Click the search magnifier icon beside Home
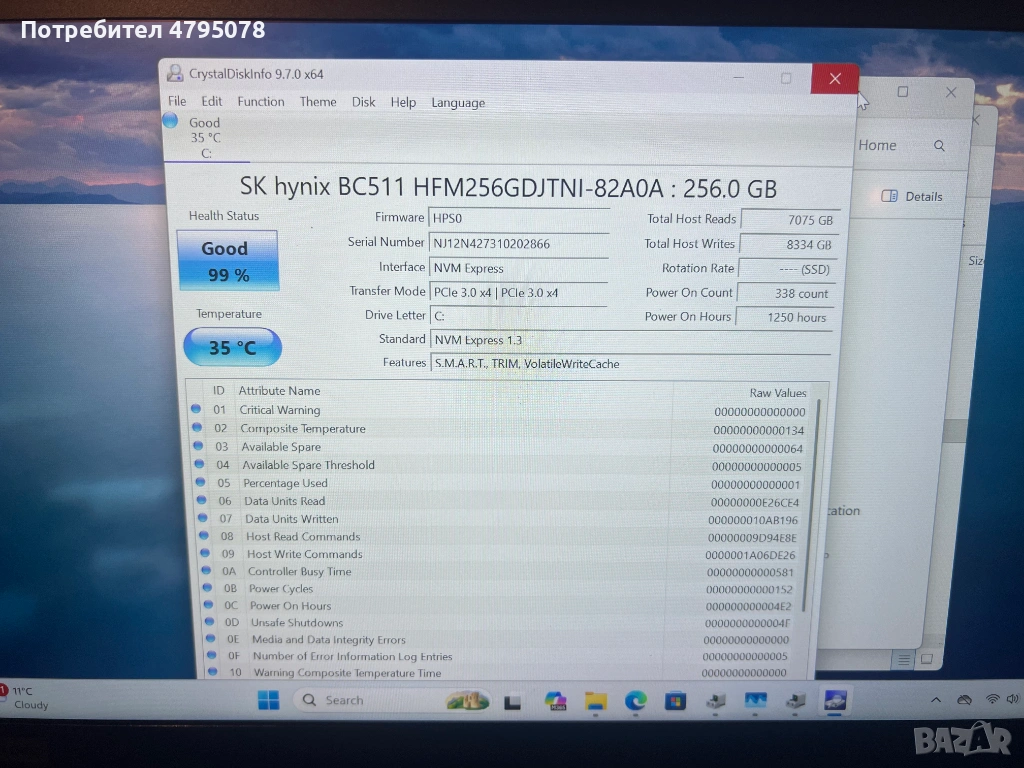This screenshot has height=768, width=1024. (939, 146)
